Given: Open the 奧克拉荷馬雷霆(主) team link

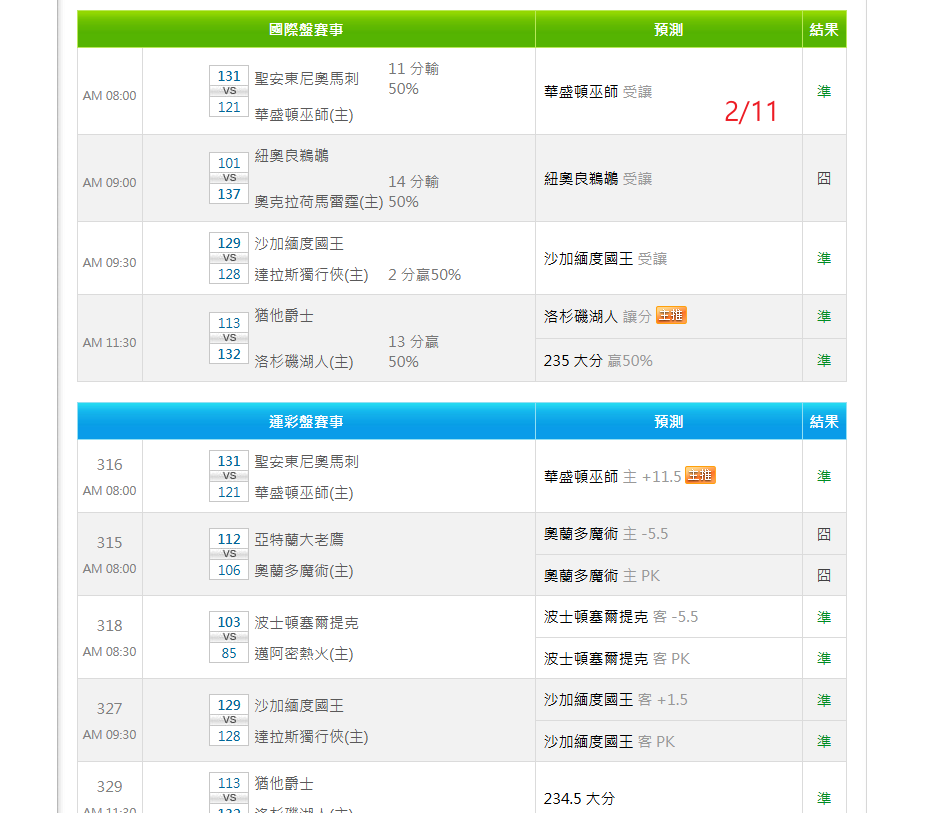Looking at the screenshot, I should coord(319,202).
